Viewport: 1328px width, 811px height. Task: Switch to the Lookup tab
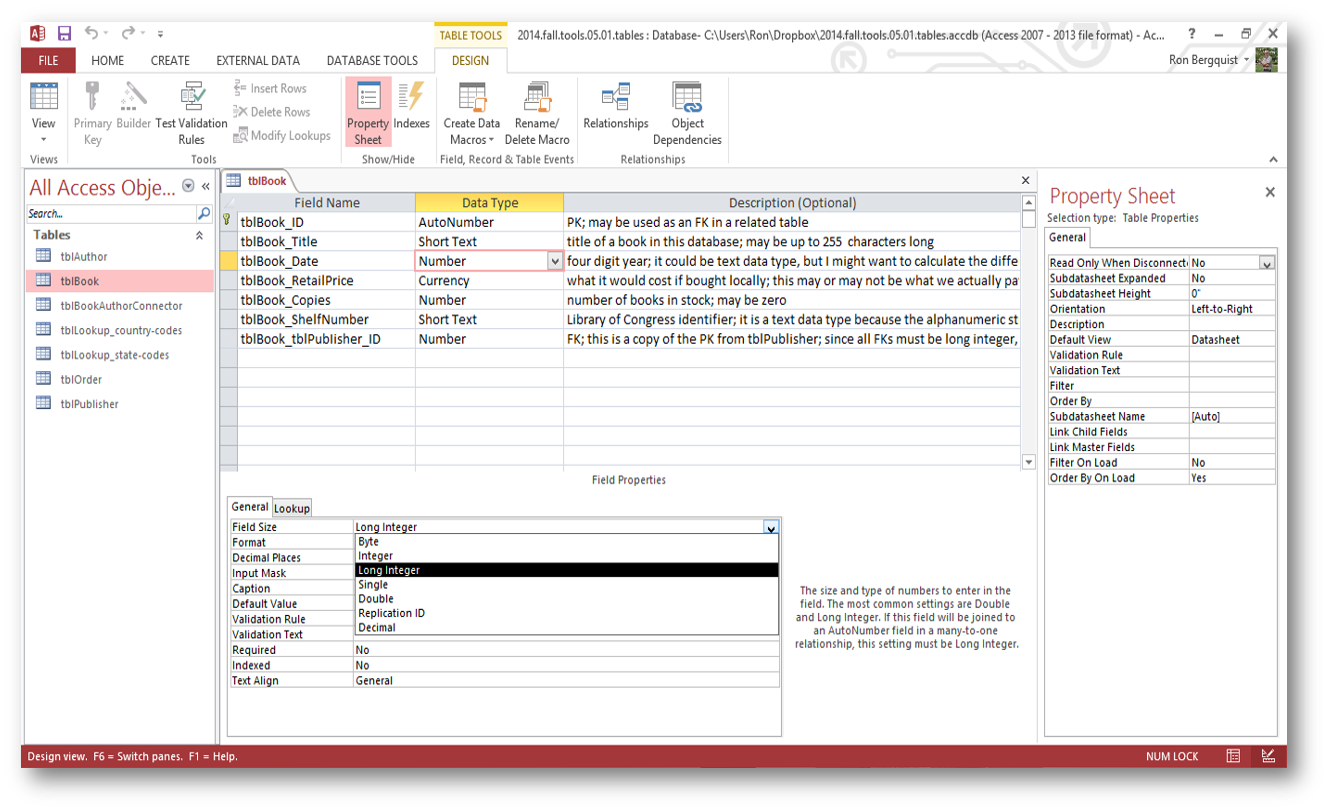point(292,508)
